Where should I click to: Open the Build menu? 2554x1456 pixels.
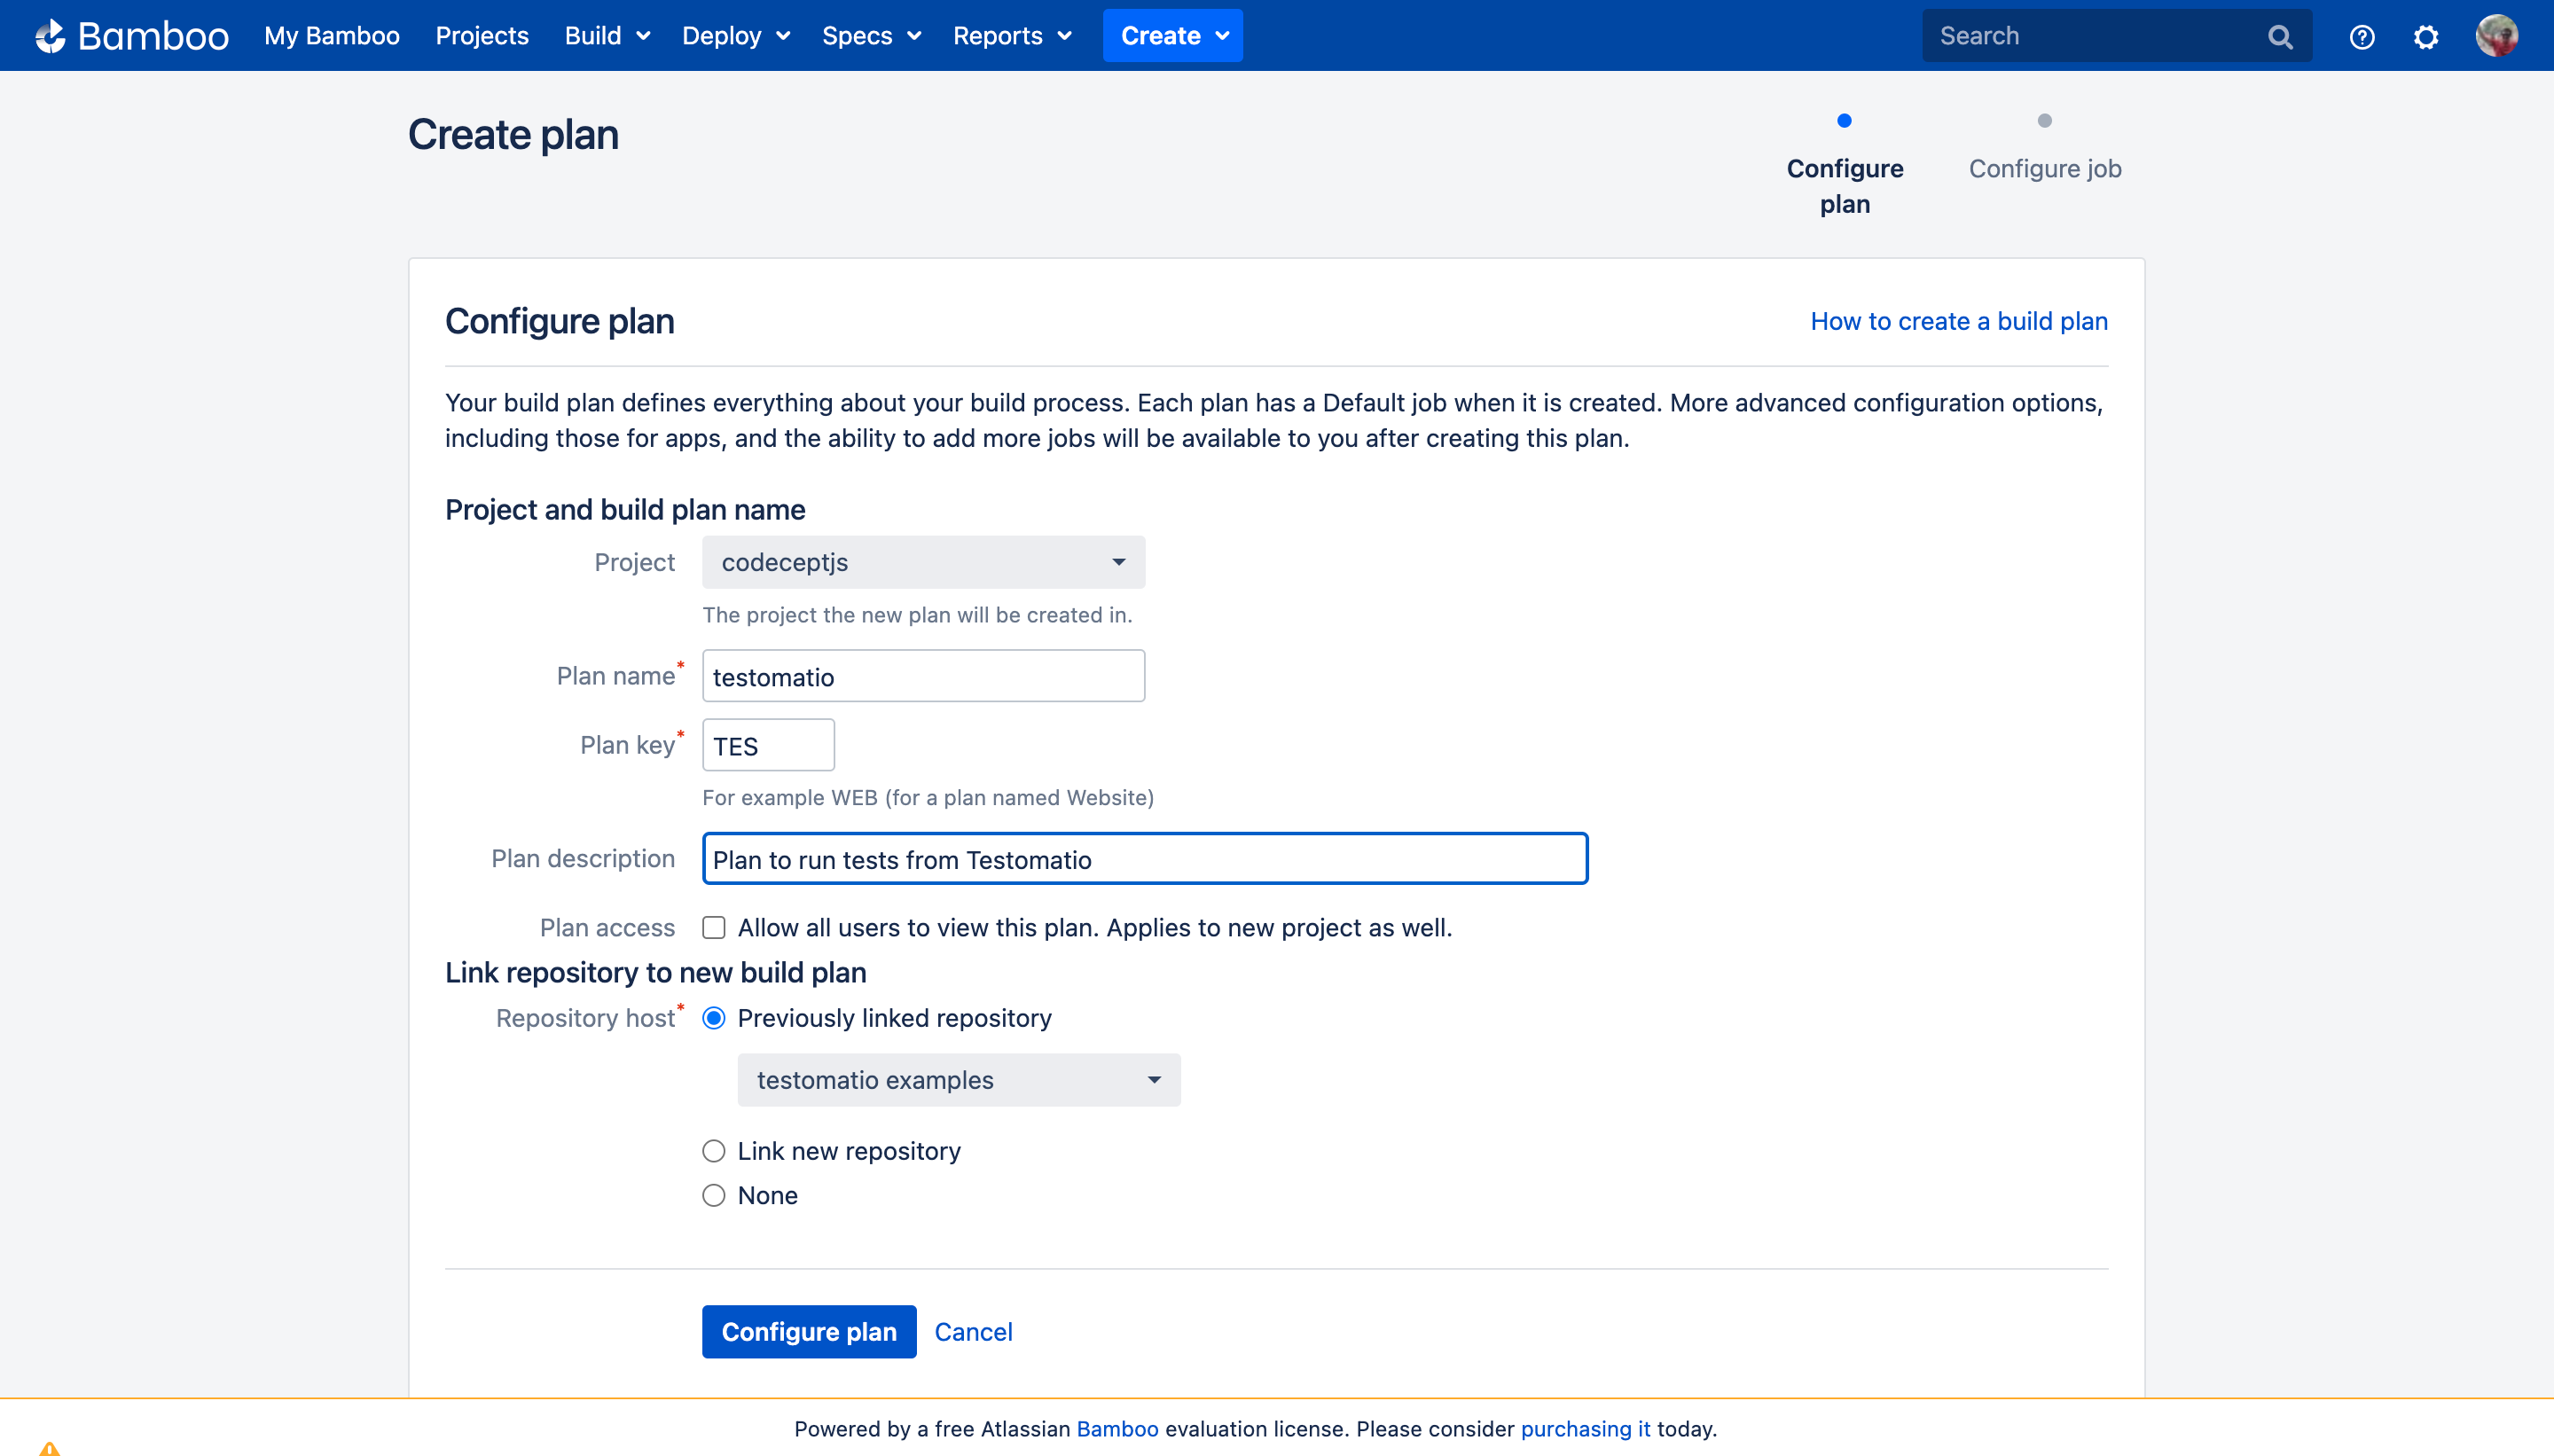coord(607,36)
